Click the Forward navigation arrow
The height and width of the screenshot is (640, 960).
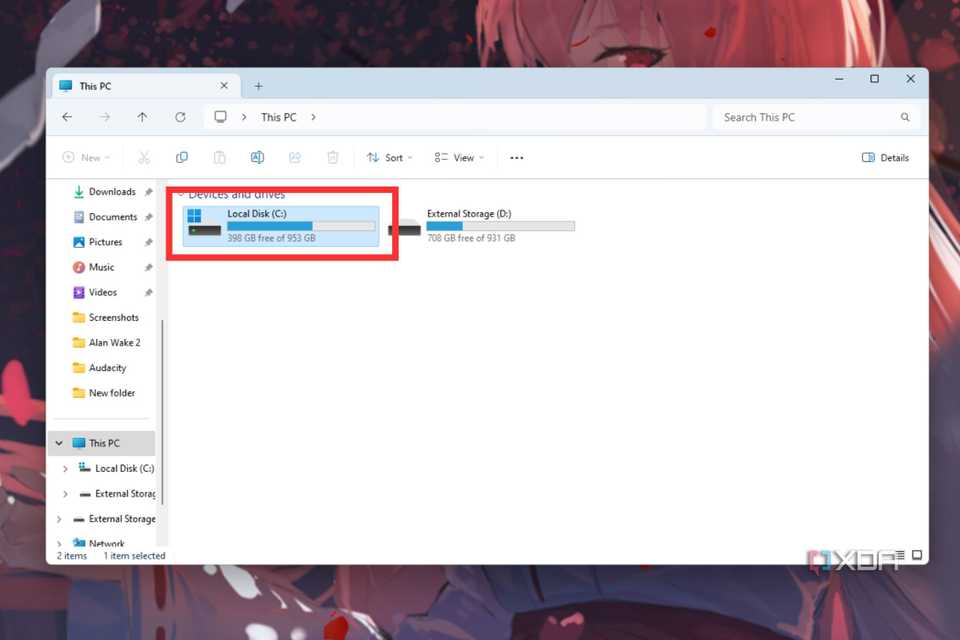(x=105, y=117)
